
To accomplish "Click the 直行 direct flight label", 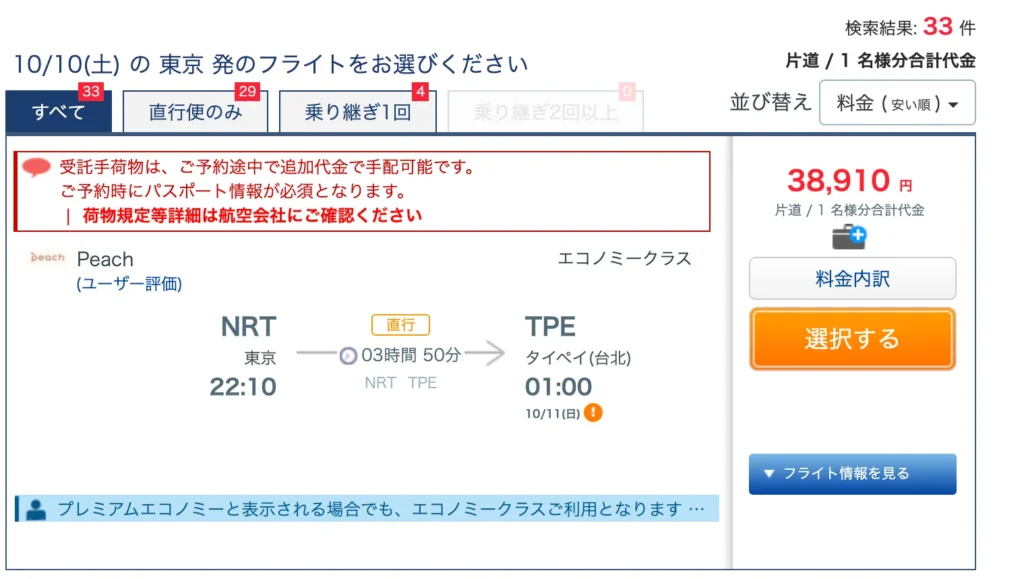I will click(x=400, y=324).
